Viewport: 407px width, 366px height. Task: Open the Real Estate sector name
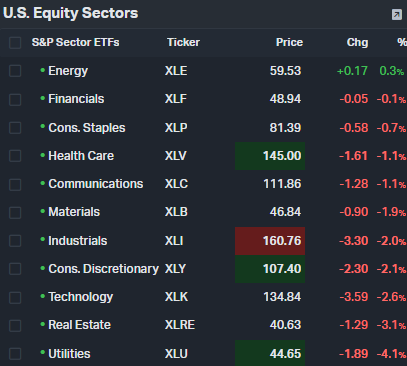pos(79,325)
